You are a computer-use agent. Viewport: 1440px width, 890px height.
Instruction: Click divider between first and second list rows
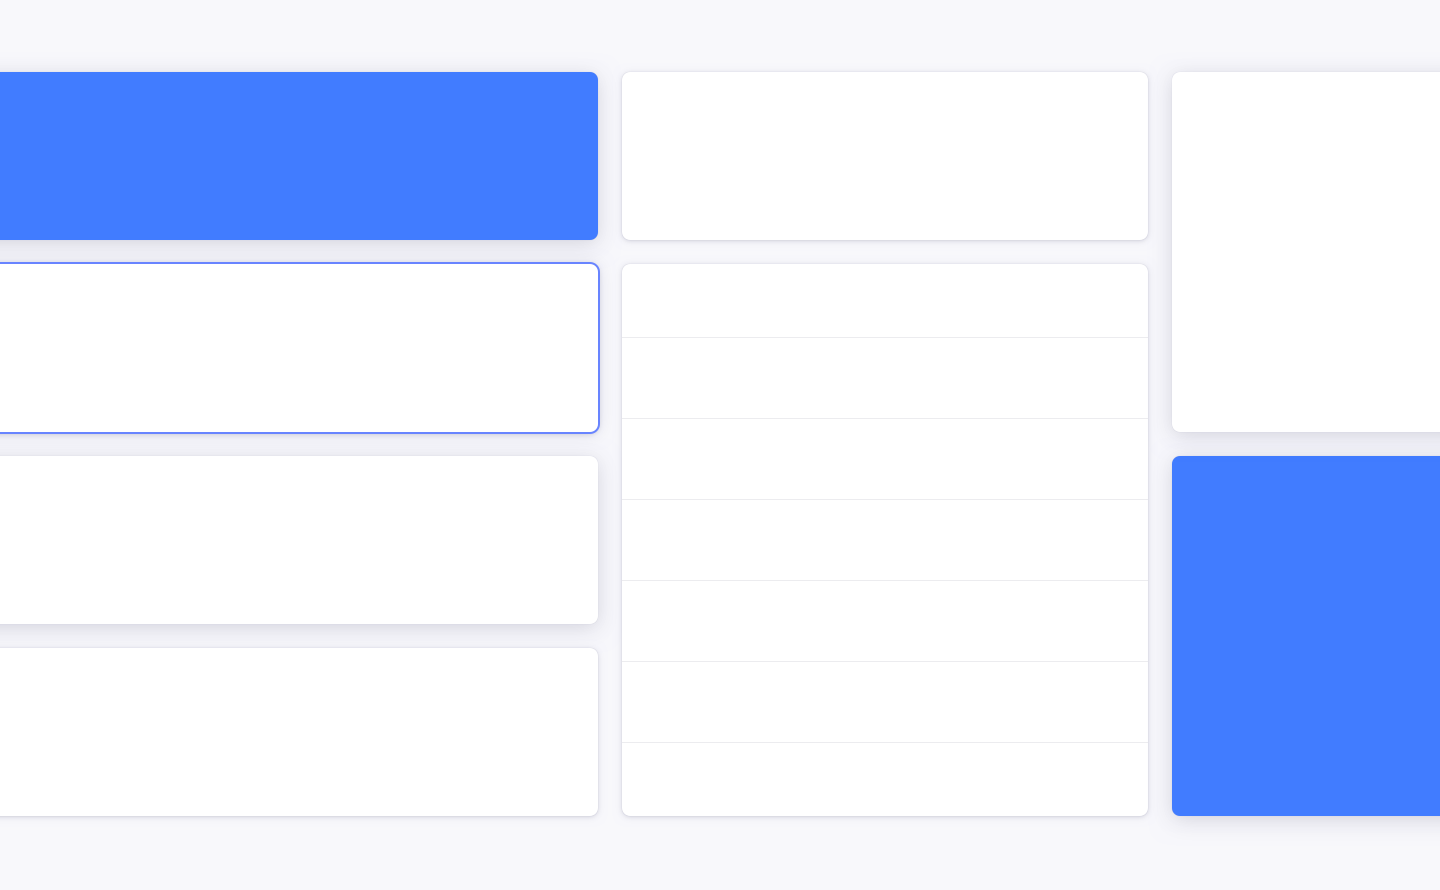click(x=885, y=338)
